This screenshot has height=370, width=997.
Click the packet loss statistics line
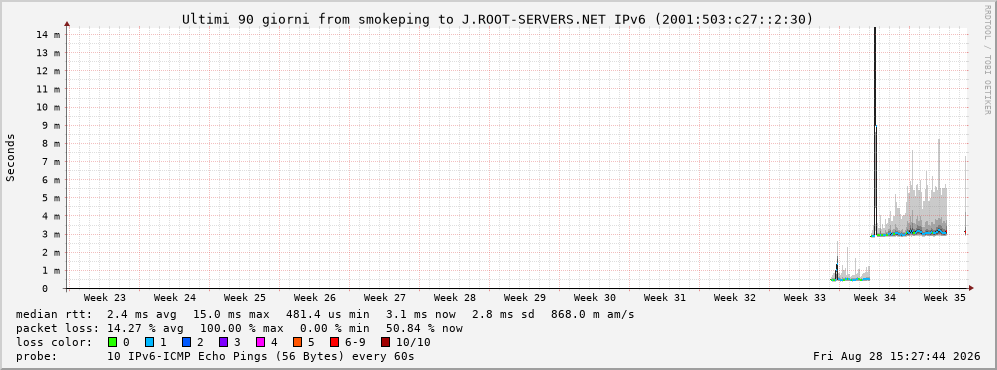(x=239, y=329)
